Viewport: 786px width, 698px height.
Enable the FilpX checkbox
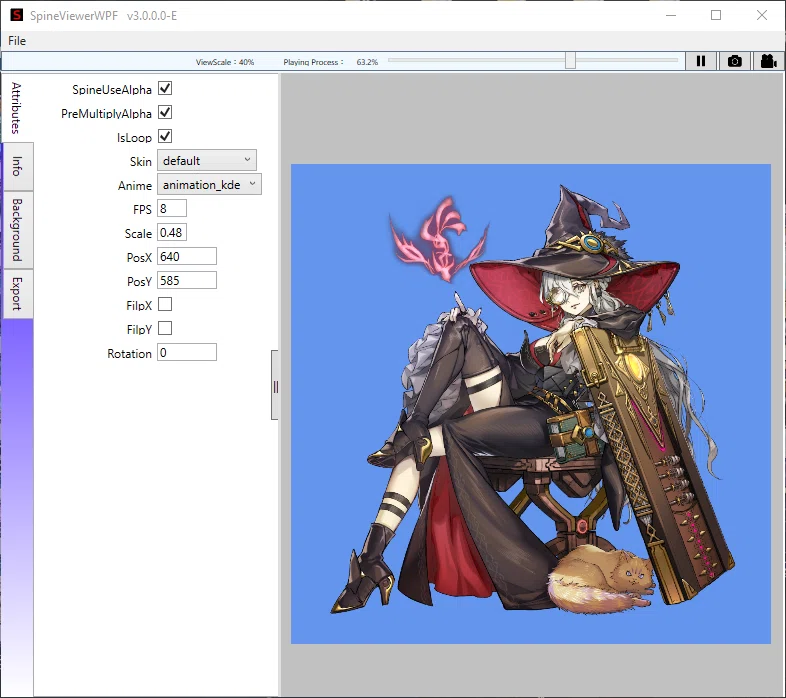click(x=165, y=304)
